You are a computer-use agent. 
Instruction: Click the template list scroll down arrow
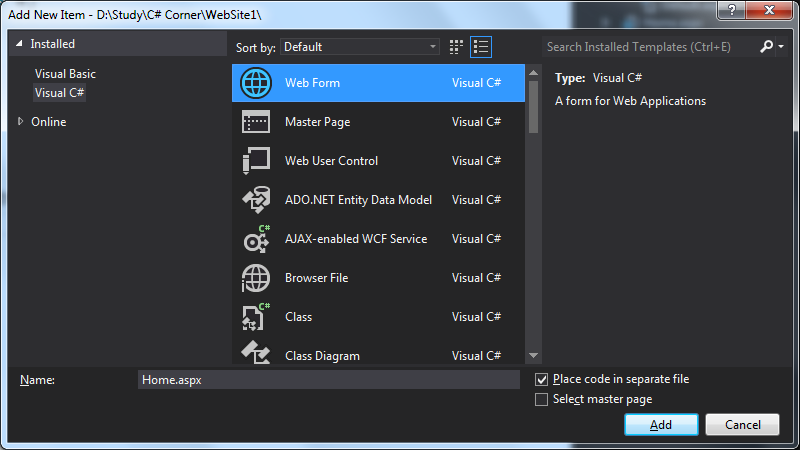click(x=533, y=355)
